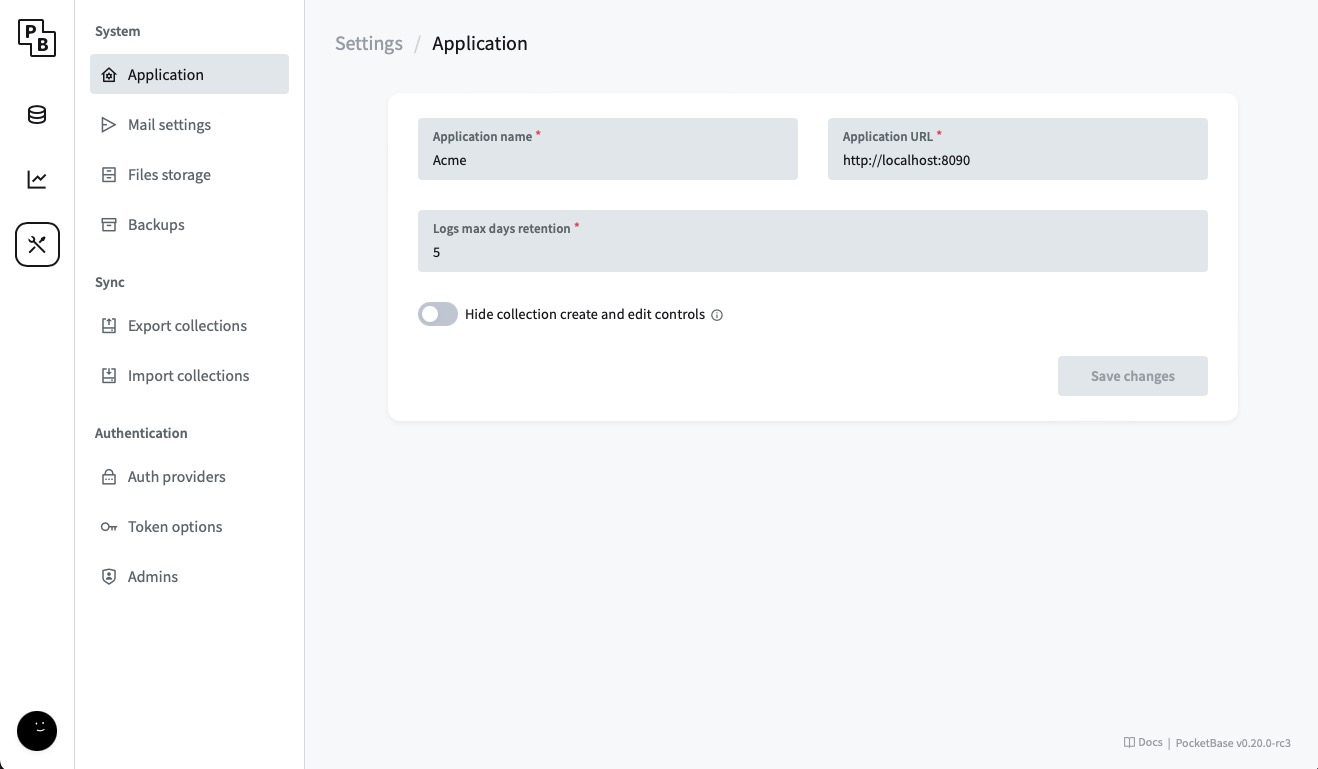The image size is (1318, 769).
Task: Open the Settings breadcrumb link
Action: [x=368, y=43]
